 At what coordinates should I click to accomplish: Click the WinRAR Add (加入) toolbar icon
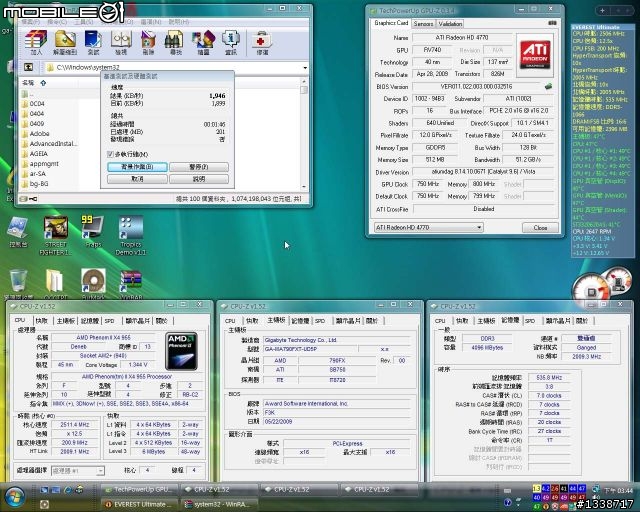pos(36,40)
